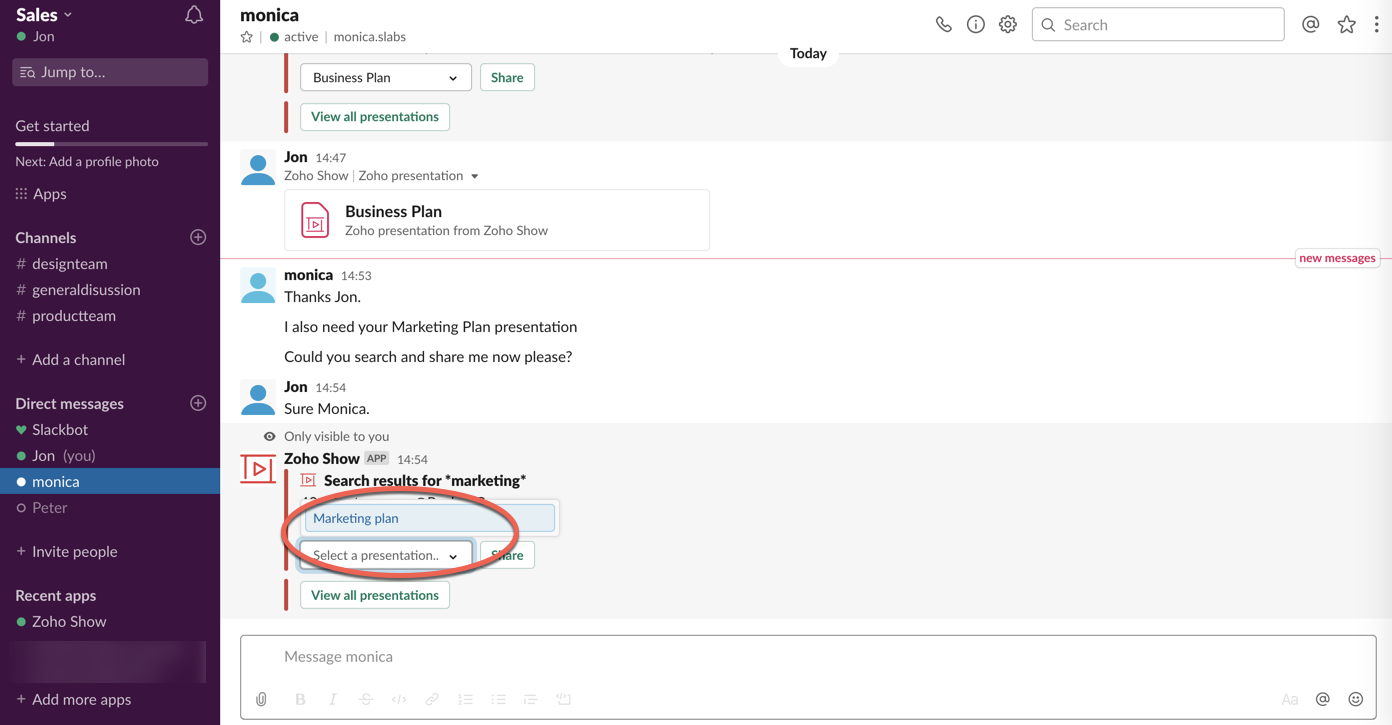1392x725 pixels.
Task: Click monica.slabs in header
Action: (369, 37)
